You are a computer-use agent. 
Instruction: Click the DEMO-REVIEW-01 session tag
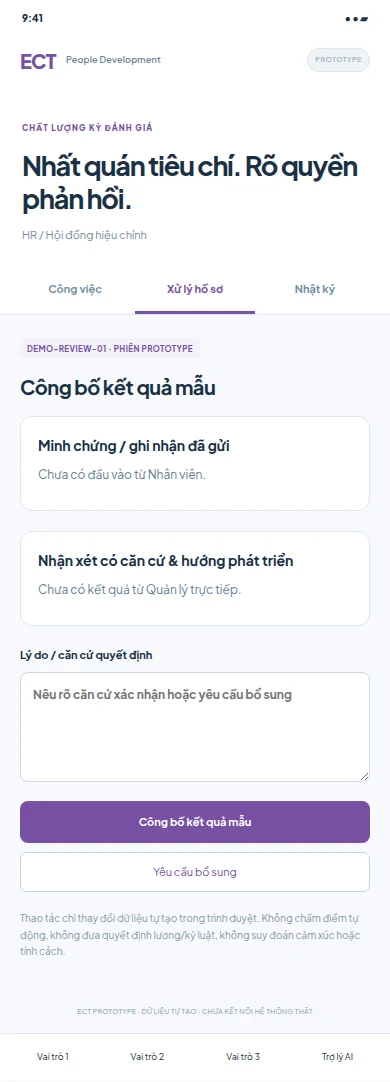(x=110, y=348)
